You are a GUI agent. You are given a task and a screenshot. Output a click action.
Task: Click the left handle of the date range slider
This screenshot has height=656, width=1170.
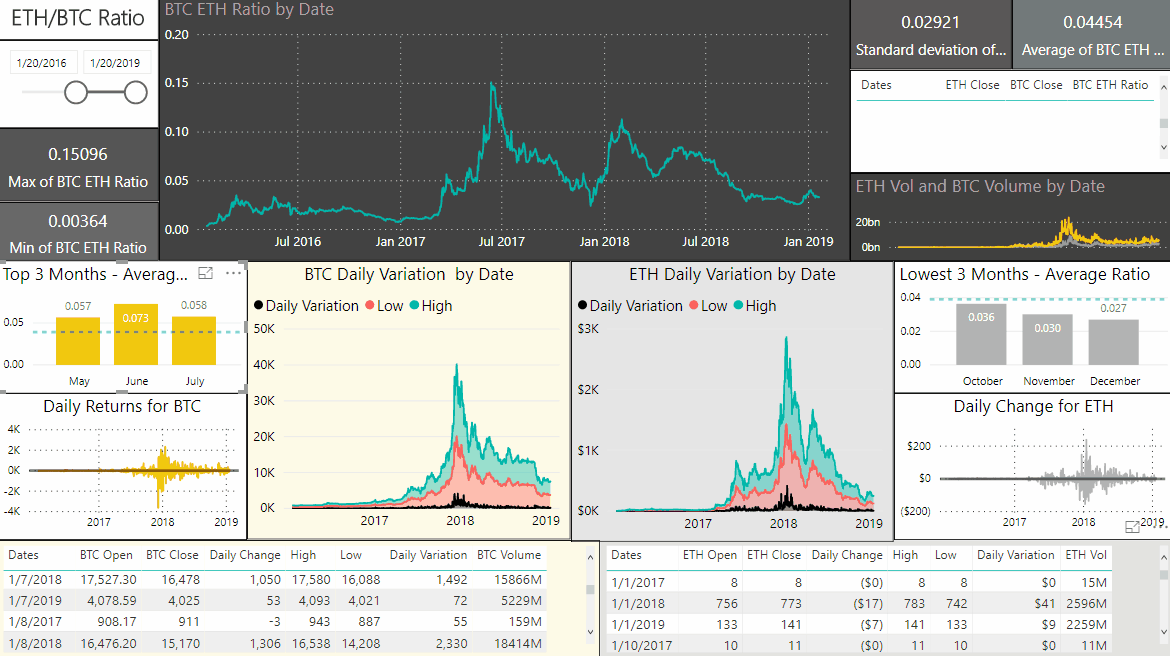click(78, 91)
